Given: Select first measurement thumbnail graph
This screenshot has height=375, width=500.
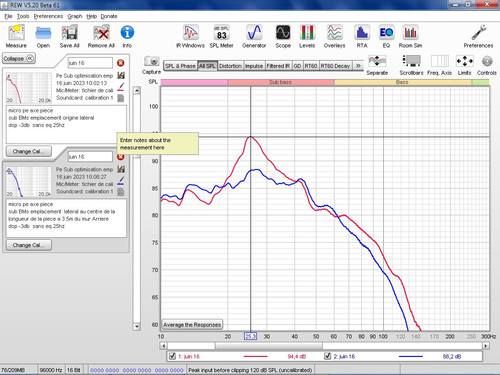Looking at the screenshot, I should click(28, 88).
